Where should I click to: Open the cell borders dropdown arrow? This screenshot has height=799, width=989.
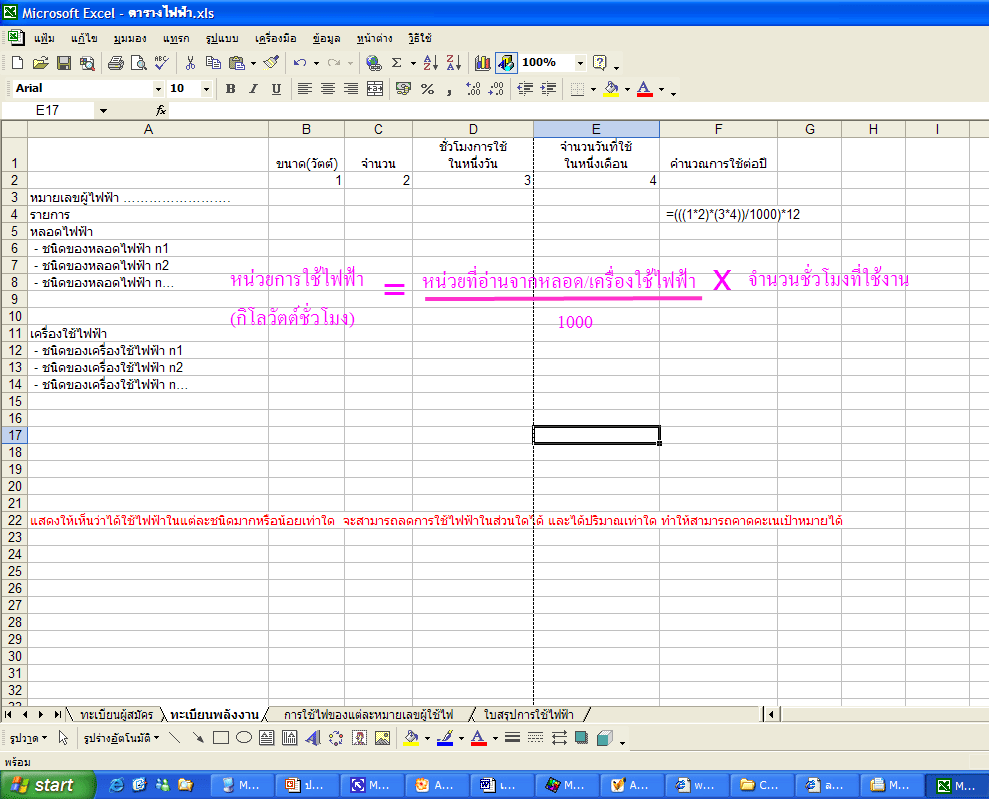tap(593, 90)
